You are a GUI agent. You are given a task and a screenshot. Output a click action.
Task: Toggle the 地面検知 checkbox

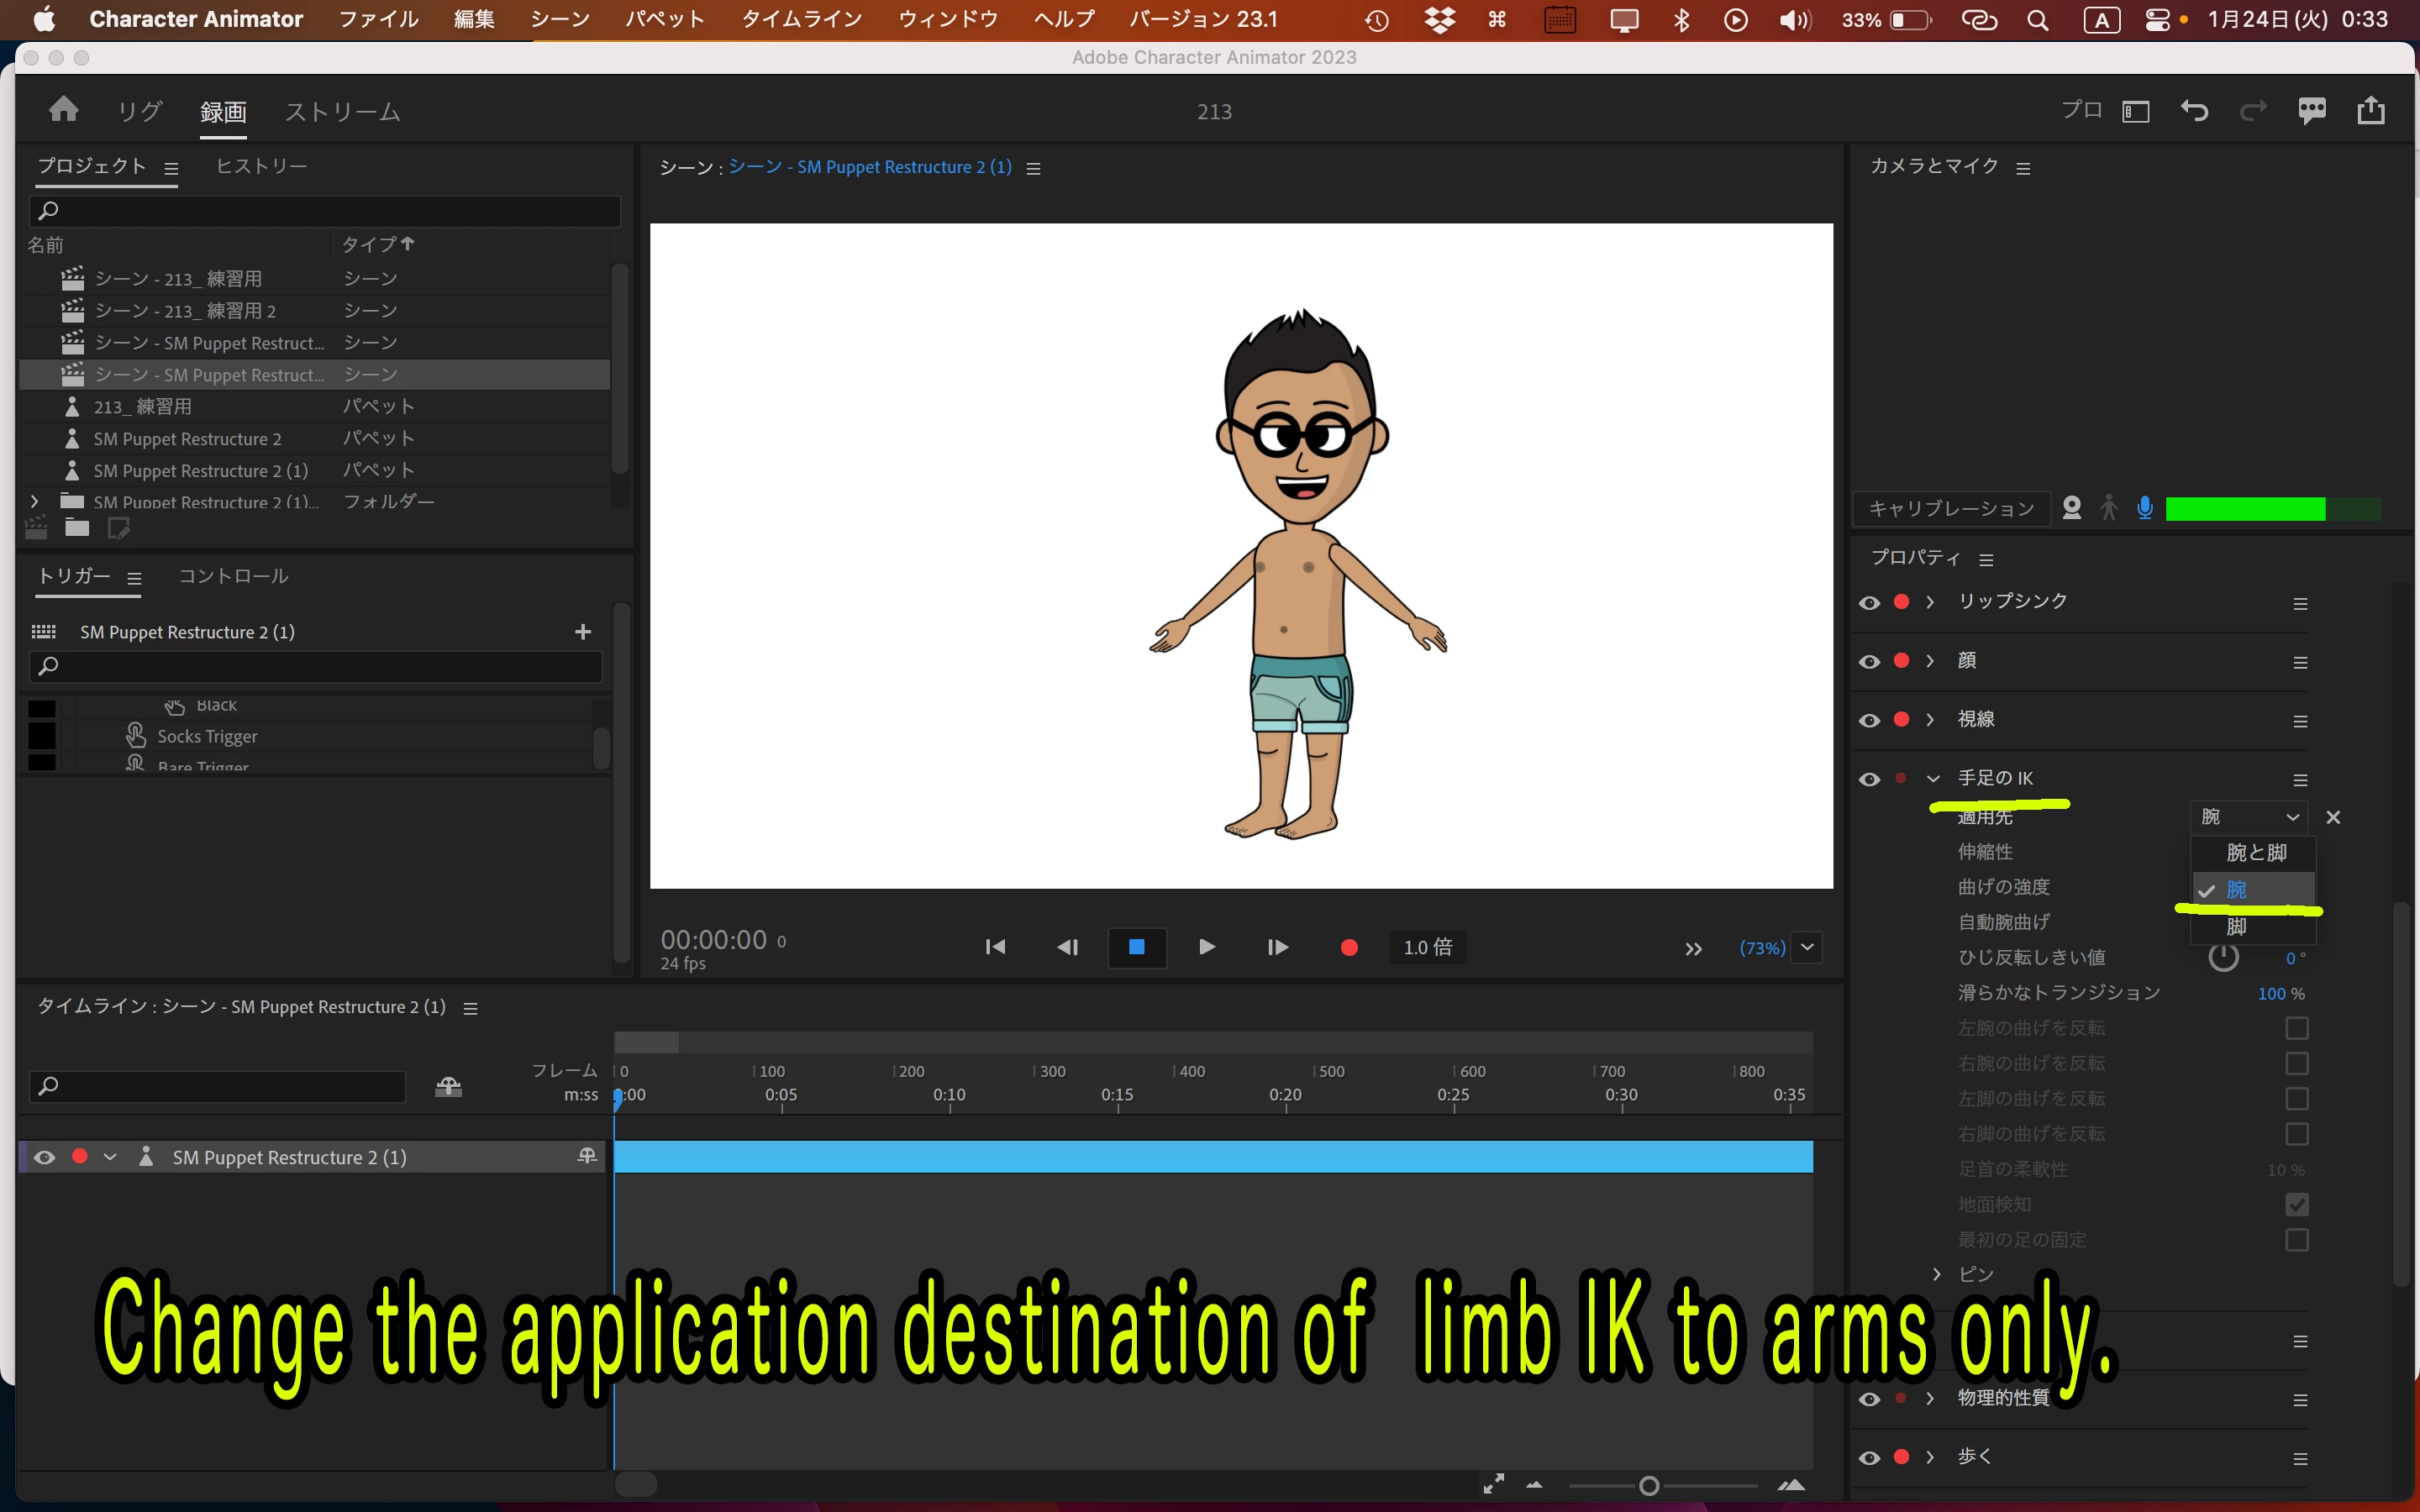click(2296, 1204)
